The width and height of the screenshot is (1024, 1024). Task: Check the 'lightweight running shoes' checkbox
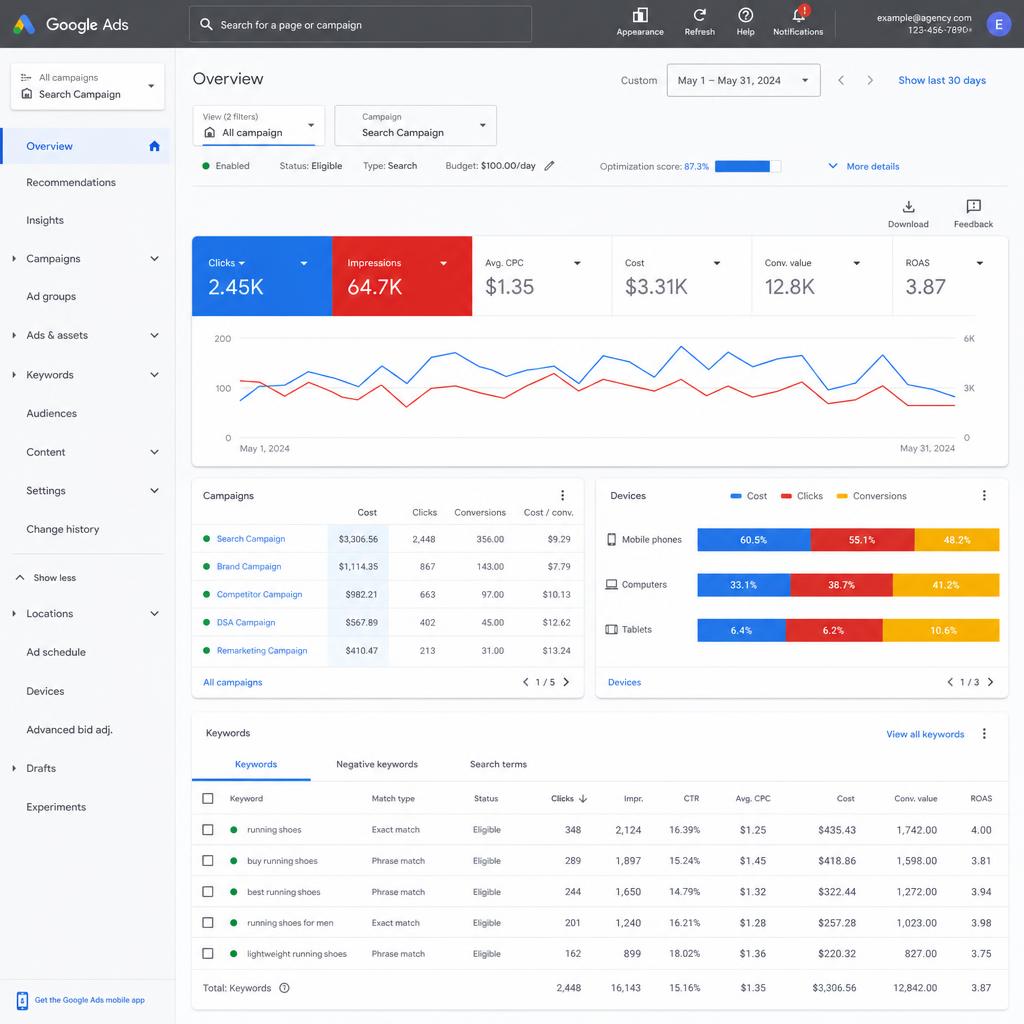coord(208,953)
